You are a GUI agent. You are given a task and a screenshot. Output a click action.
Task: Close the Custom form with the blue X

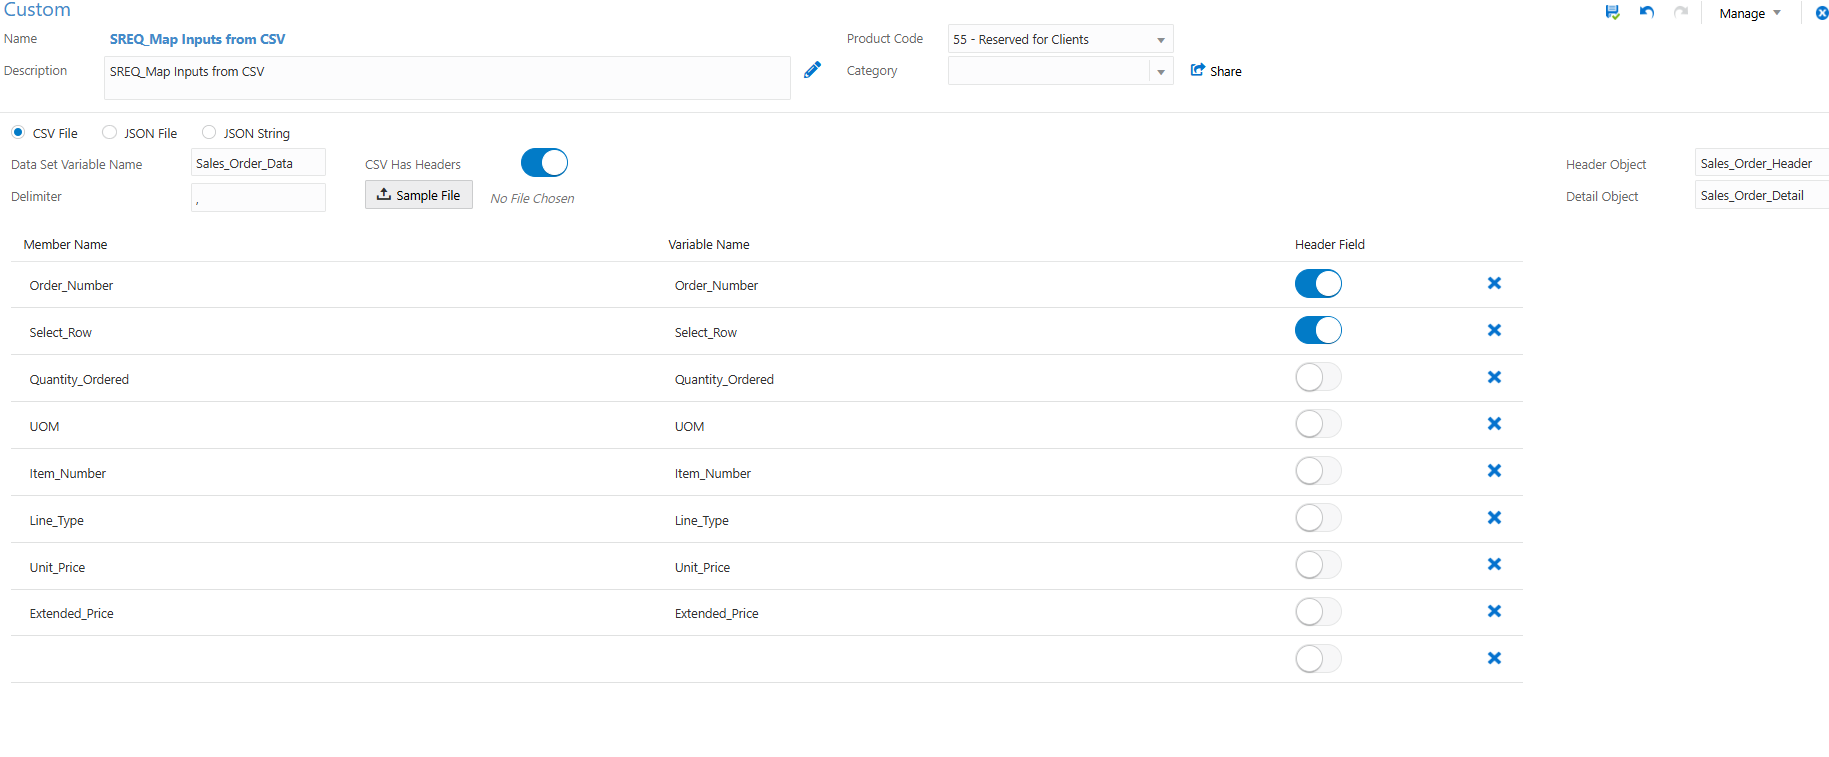click(1822, 13)
